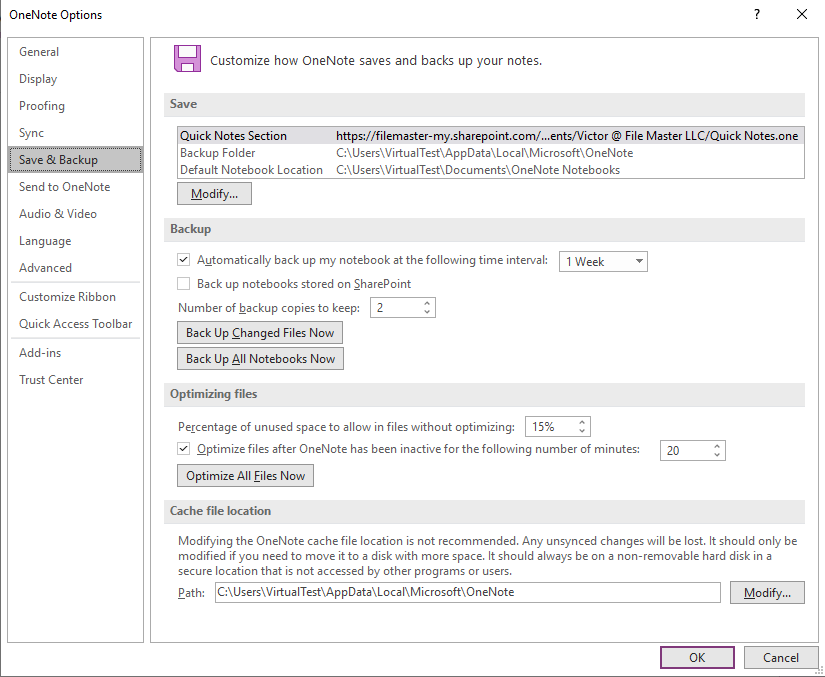Increase number of backup copies to keep
Screen dimensions: 825x677
pyautogui.click(x=427, y=304)
